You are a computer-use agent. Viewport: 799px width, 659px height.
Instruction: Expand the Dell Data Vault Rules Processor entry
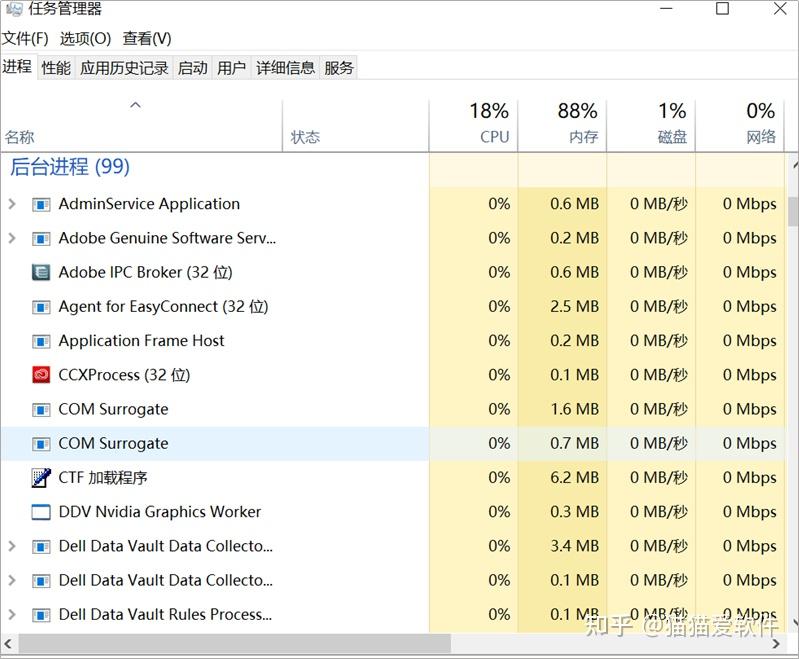coord(12,615)
